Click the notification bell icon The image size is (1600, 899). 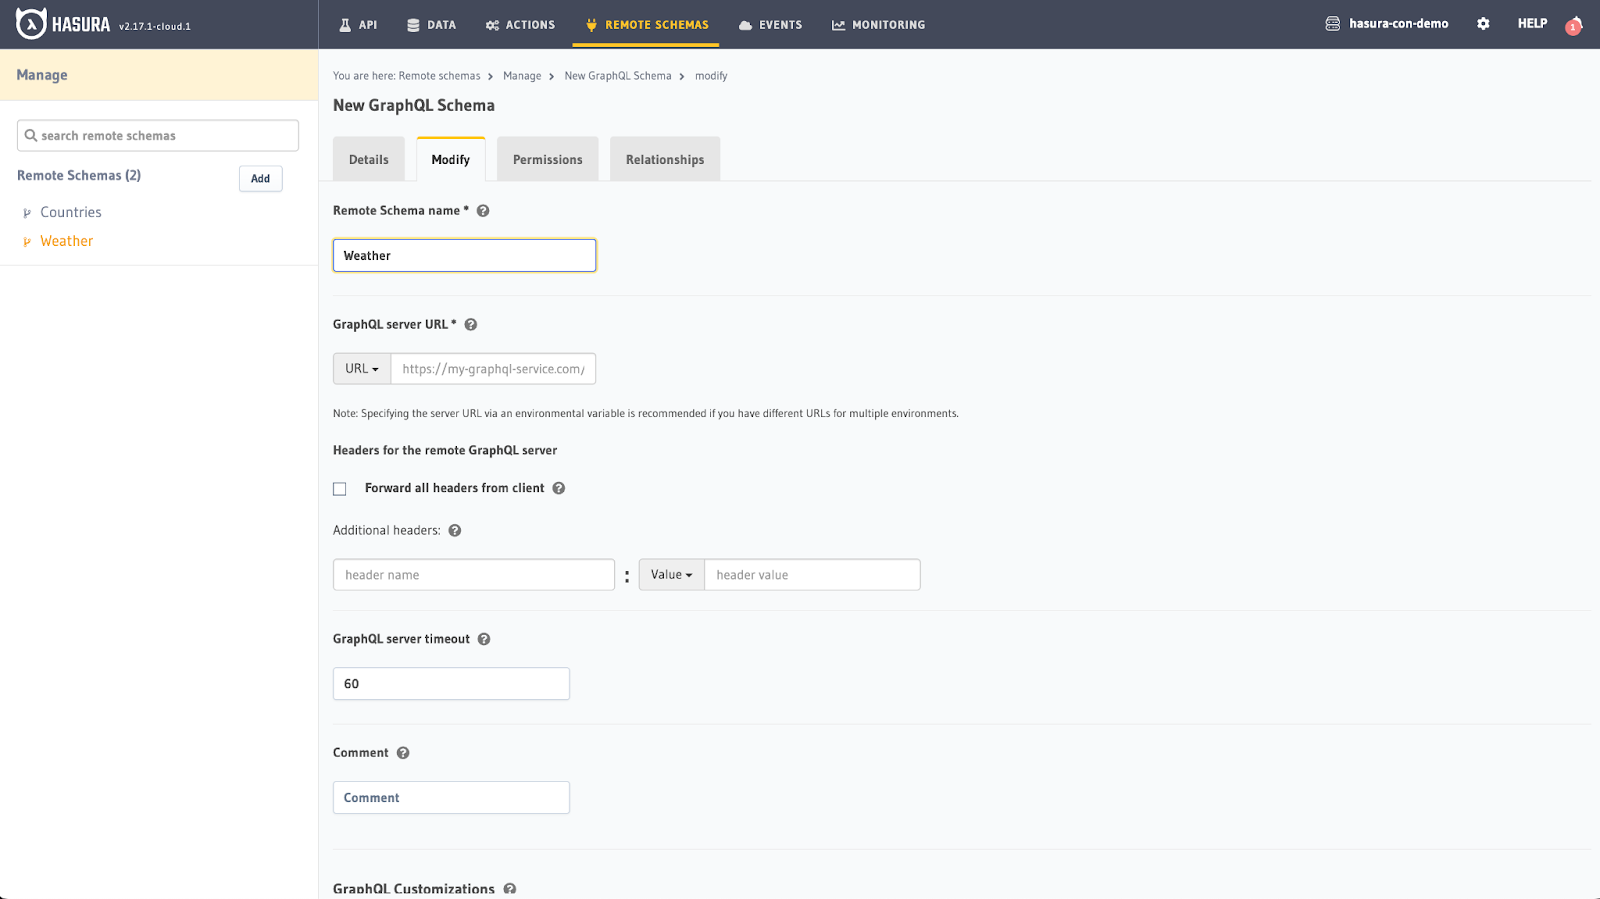click(1574, 25)
